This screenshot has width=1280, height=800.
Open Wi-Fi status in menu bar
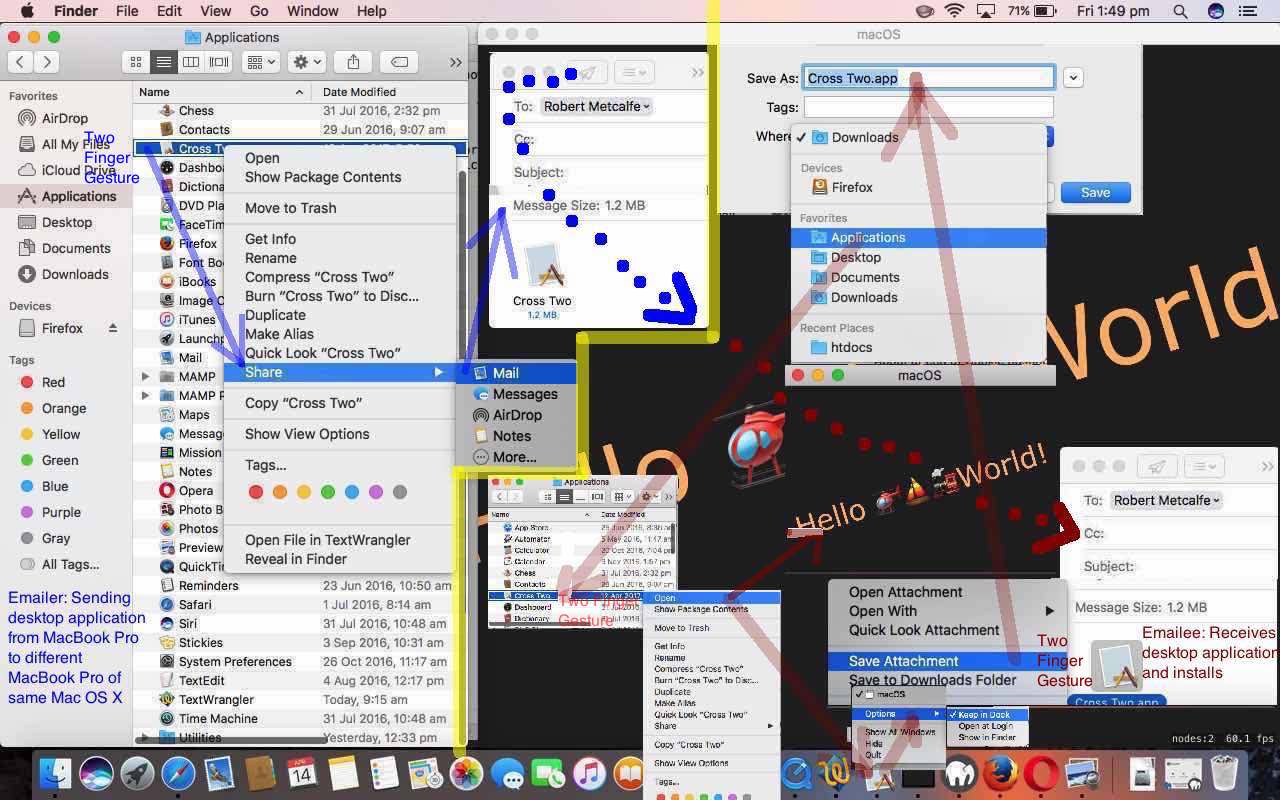955,11
